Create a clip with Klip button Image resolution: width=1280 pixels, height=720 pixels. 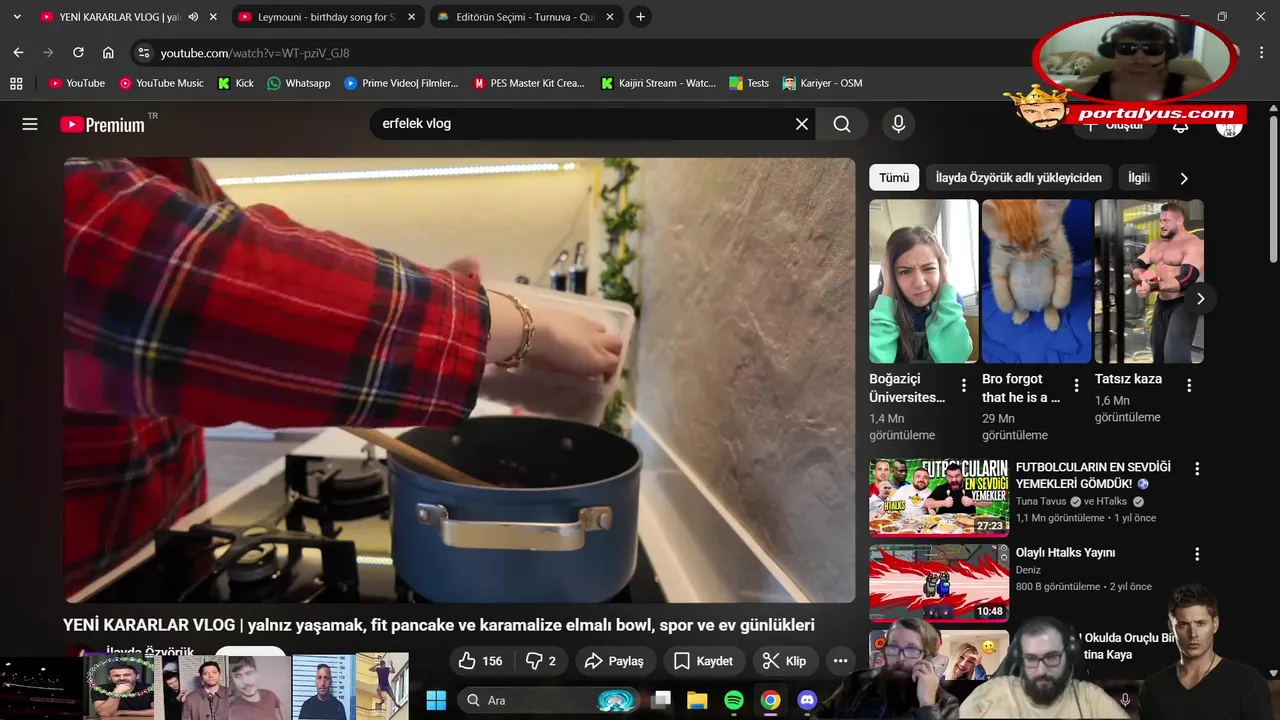(x=785, y=661)
